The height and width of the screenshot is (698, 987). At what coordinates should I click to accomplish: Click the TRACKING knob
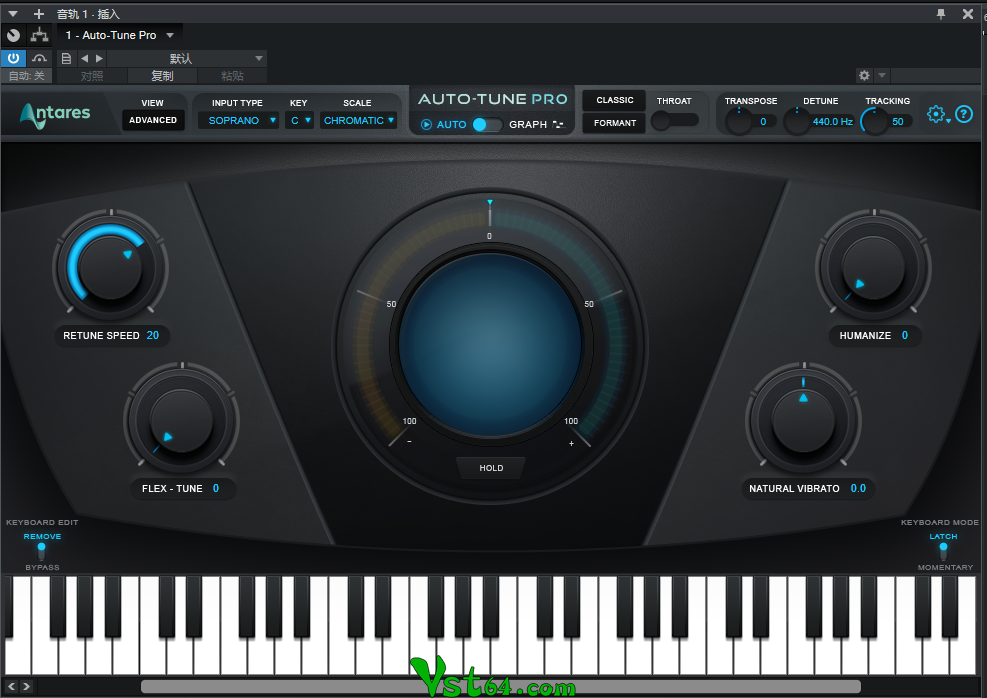pyautogui.click(x=875, y=121)
